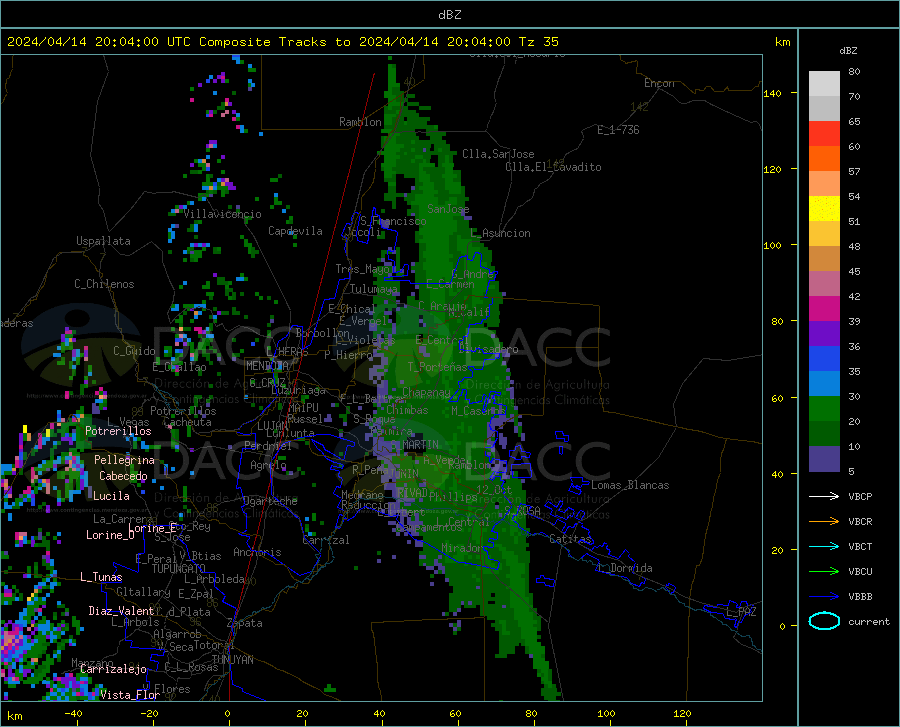Click the Vista_Flor pink label

click(130, 695)
